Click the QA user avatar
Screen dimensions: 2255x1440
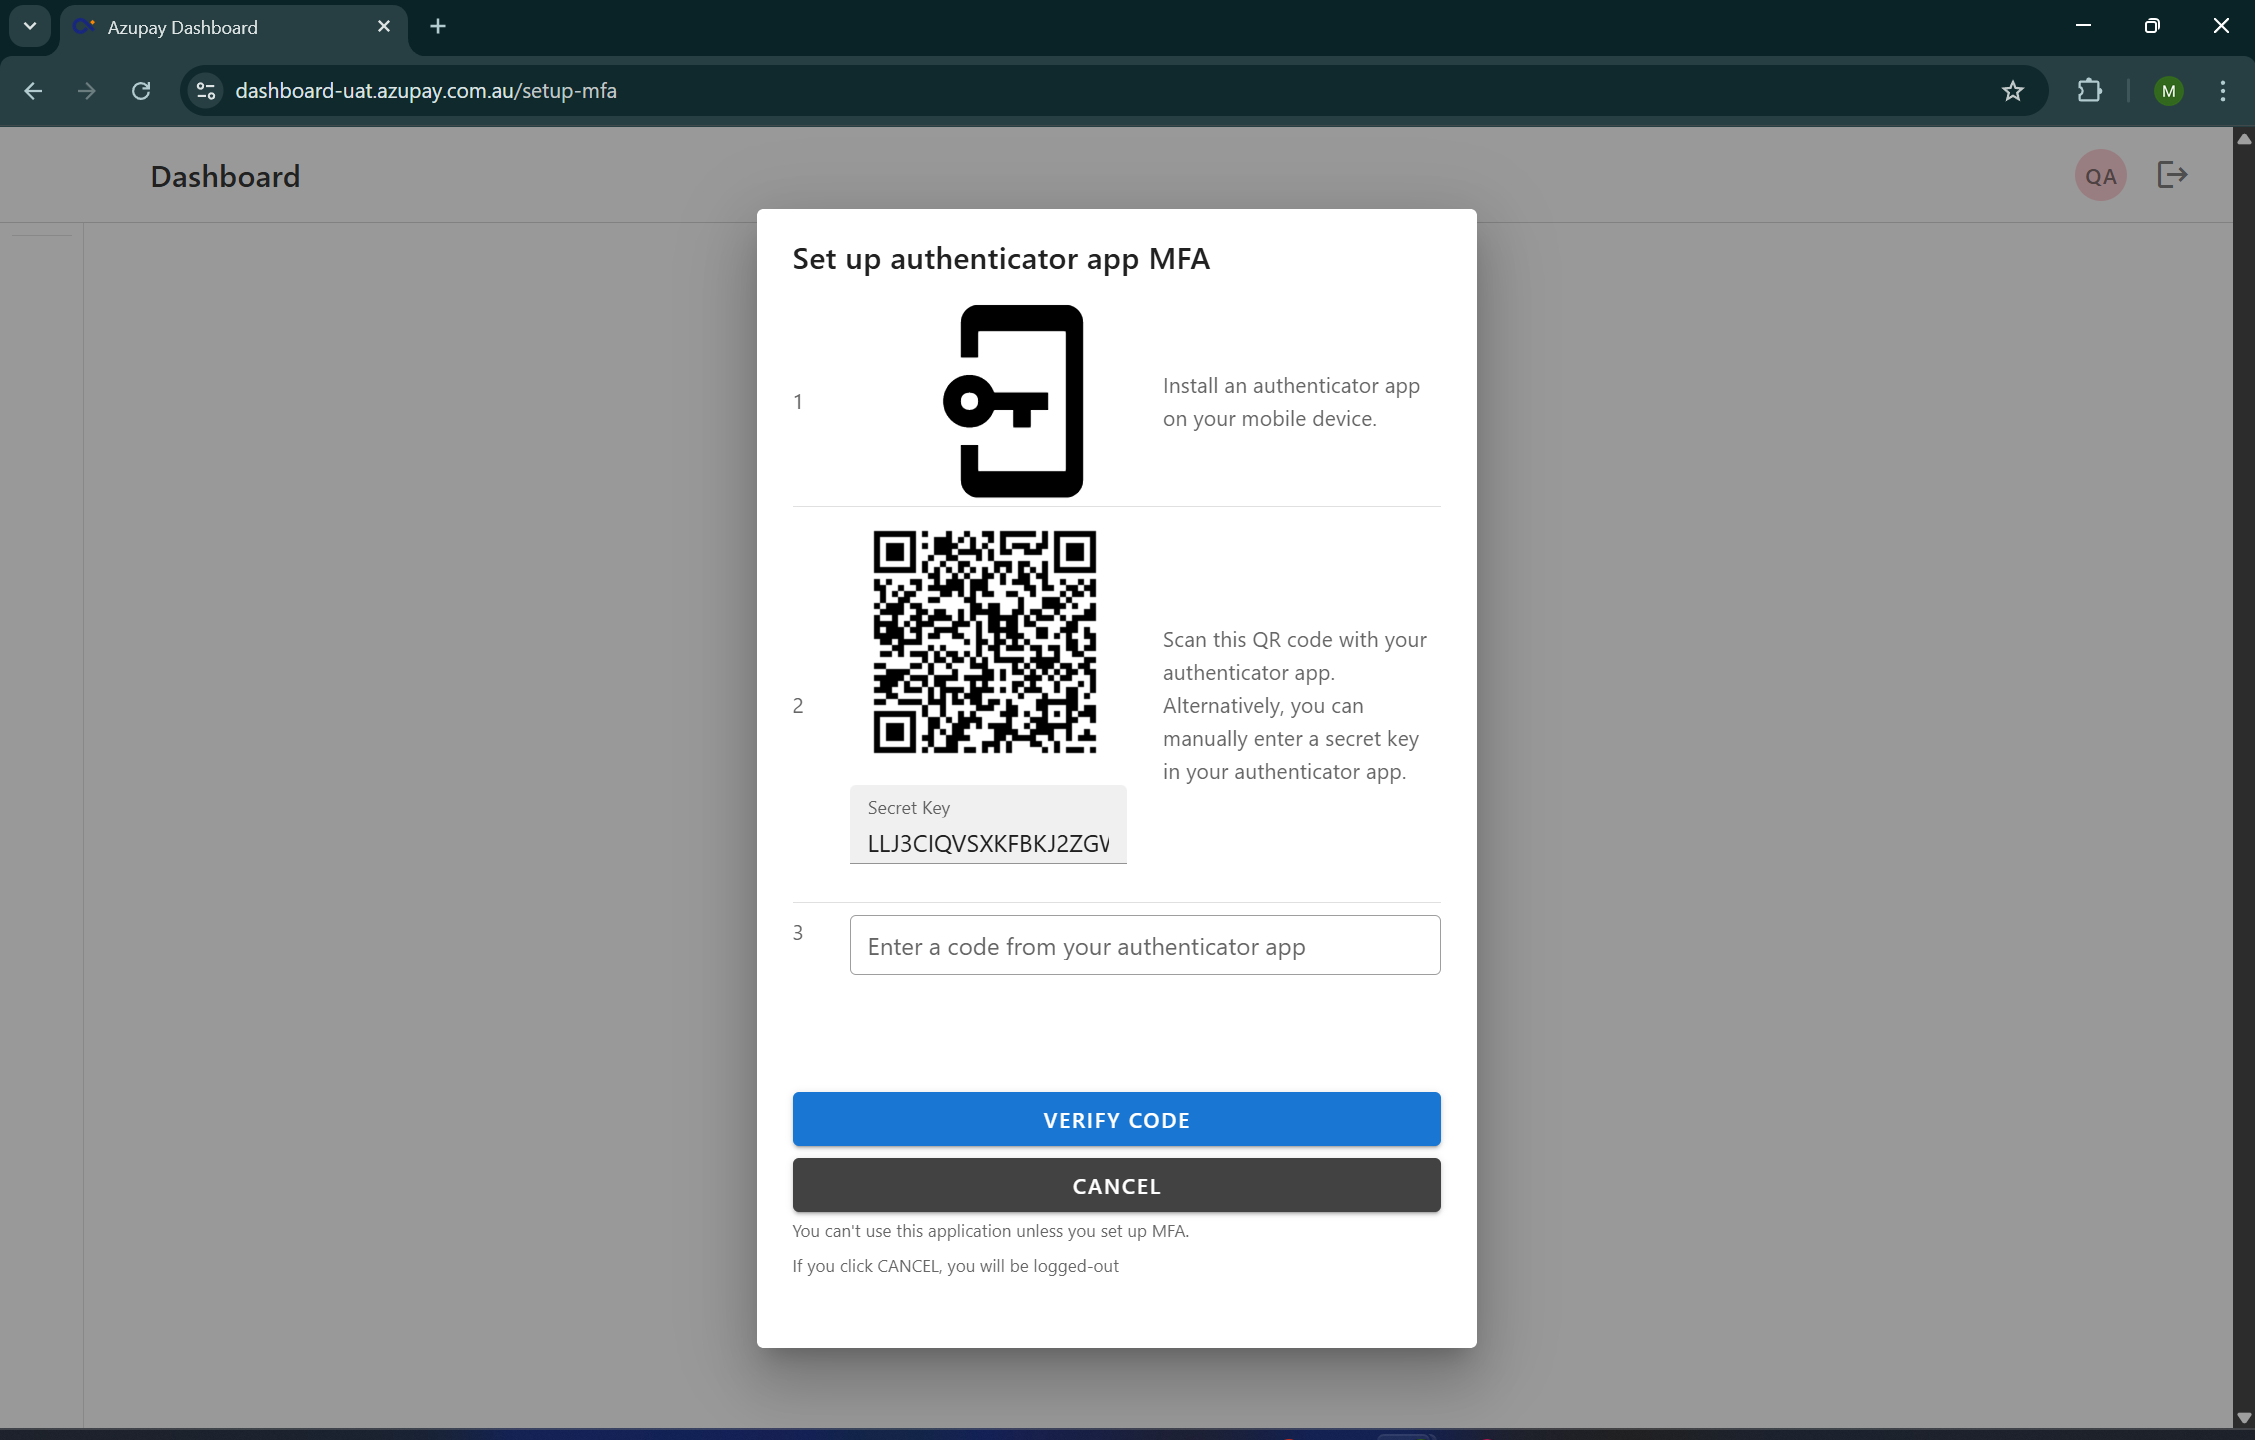click(2100, 176)
